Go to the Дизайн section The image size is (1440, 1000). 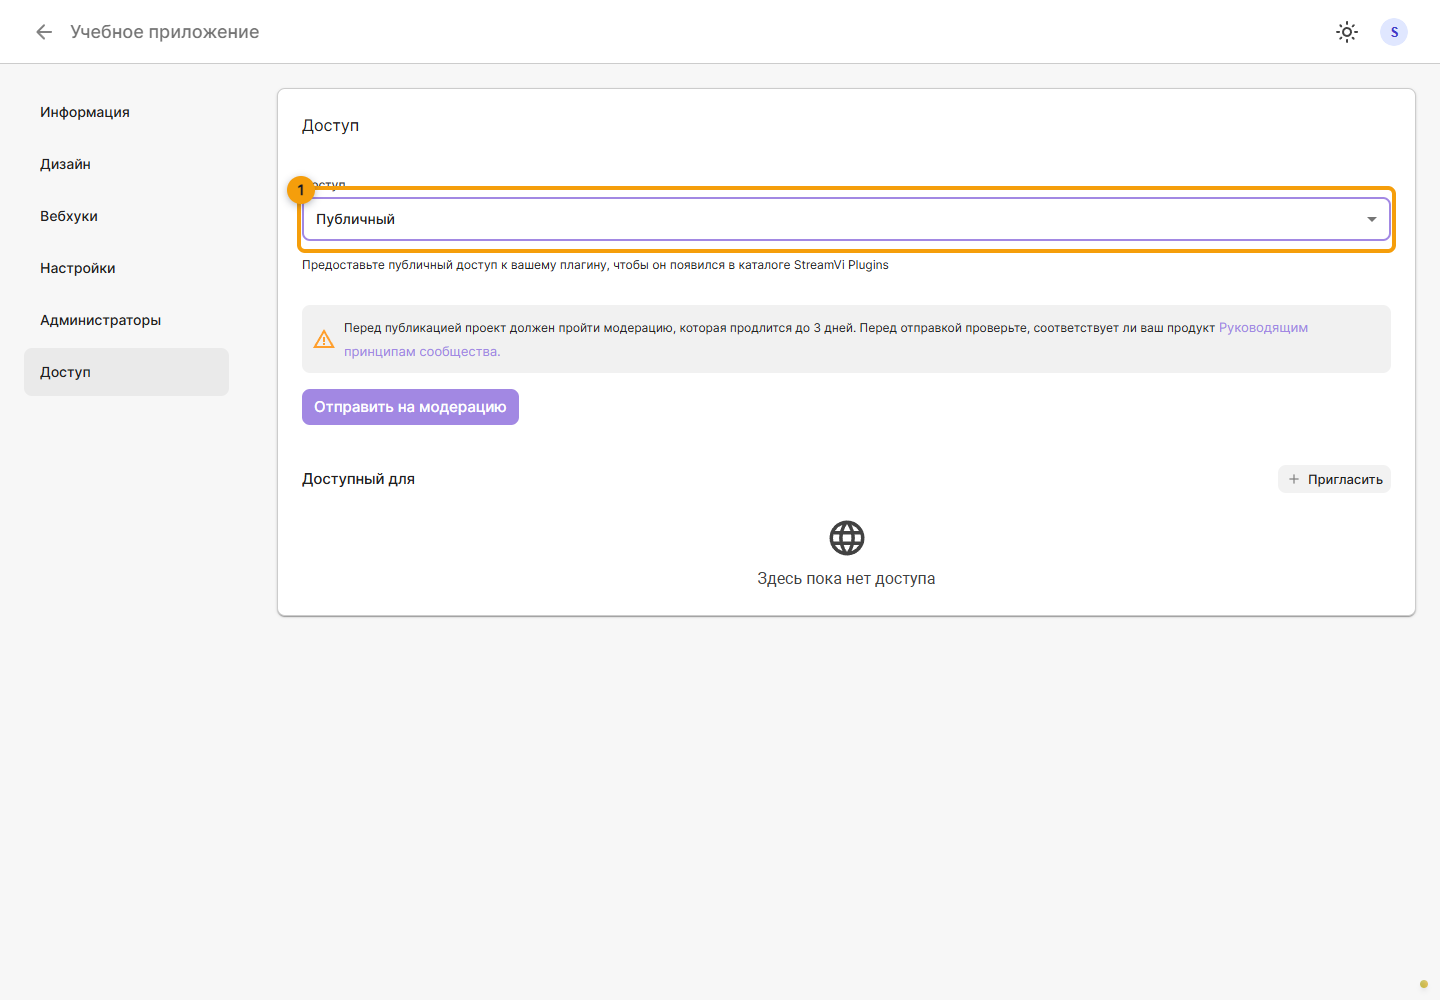(x=126, y=164)
